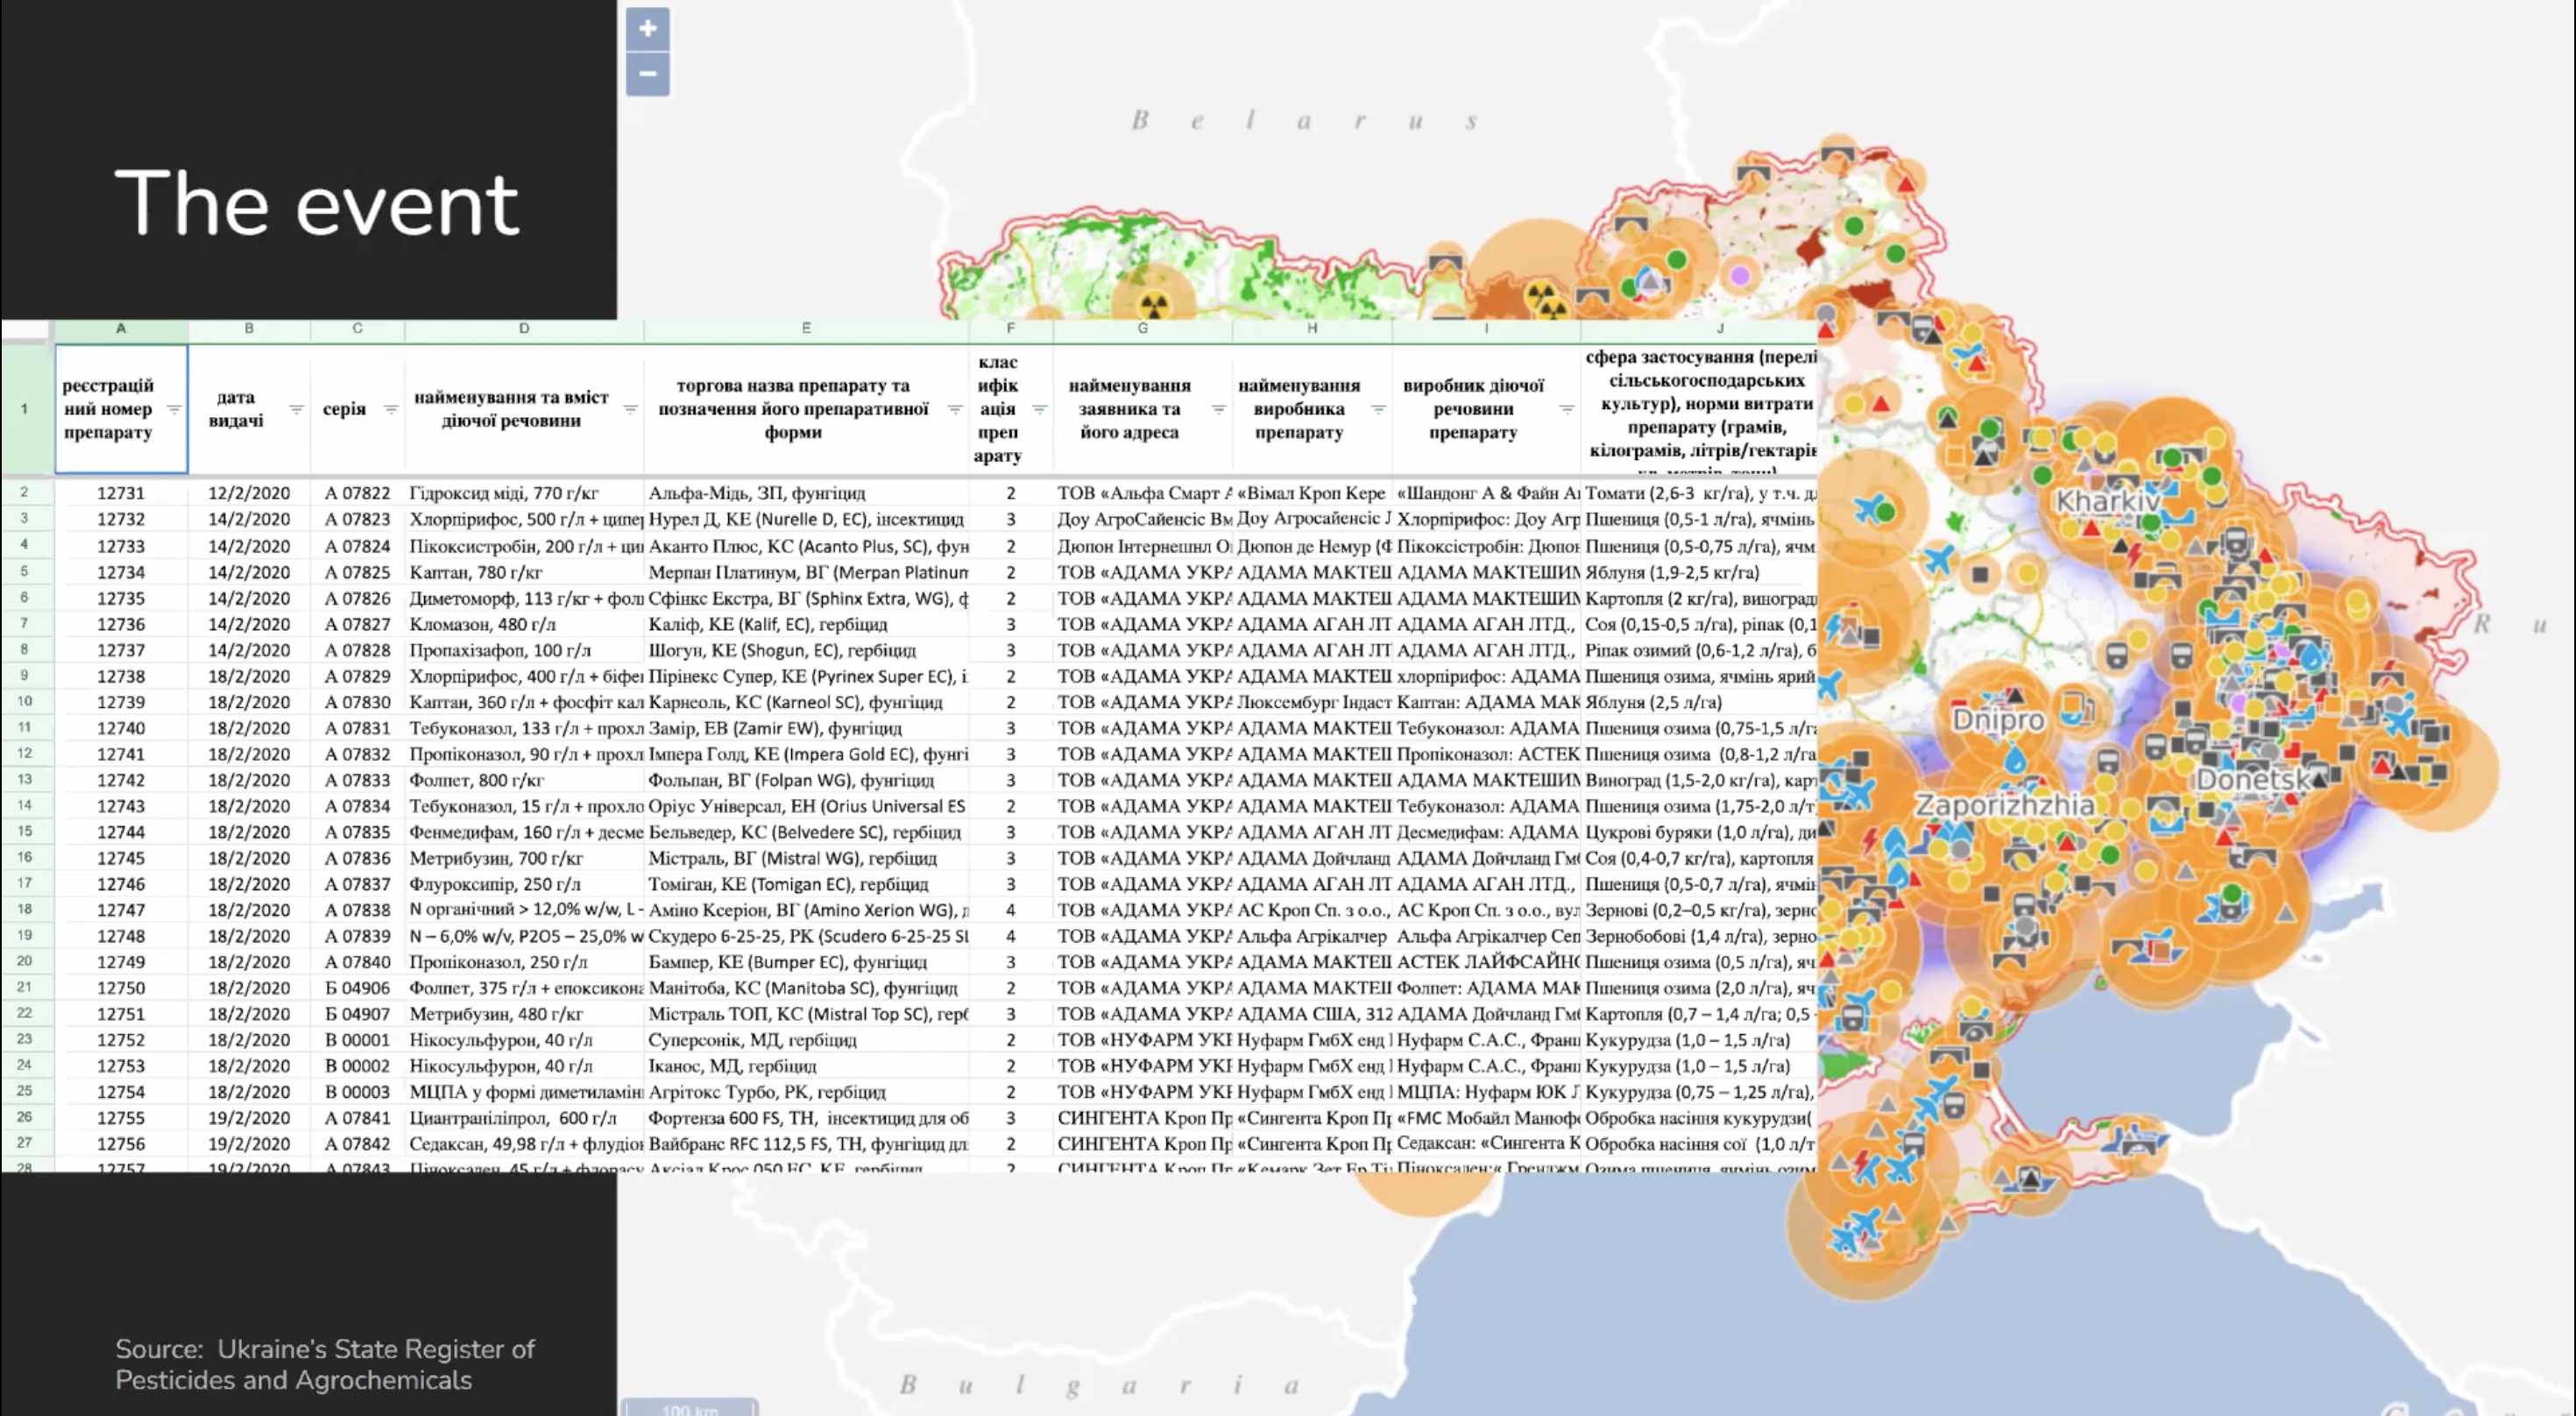Select cell 'Яблуня (2,5 л/га)'

[1699, 702]
